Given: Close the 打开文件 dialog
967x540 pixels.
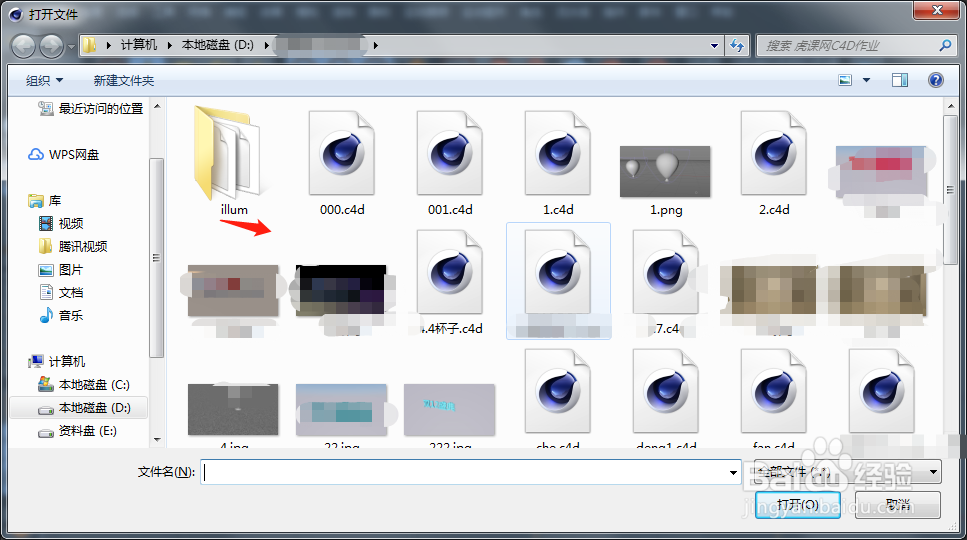Looking at the screenshot, I should coord(937,10).
